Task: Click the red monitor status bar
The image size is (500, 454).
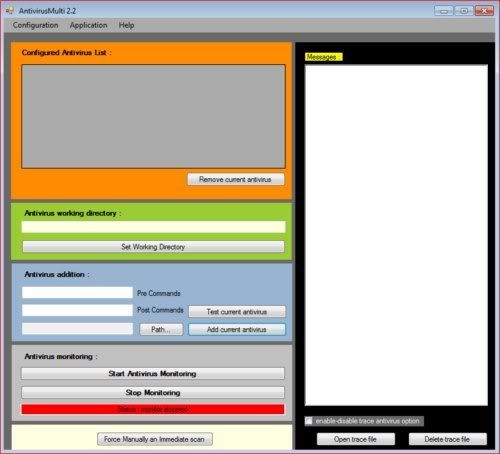Action: [x=153, y=409]
